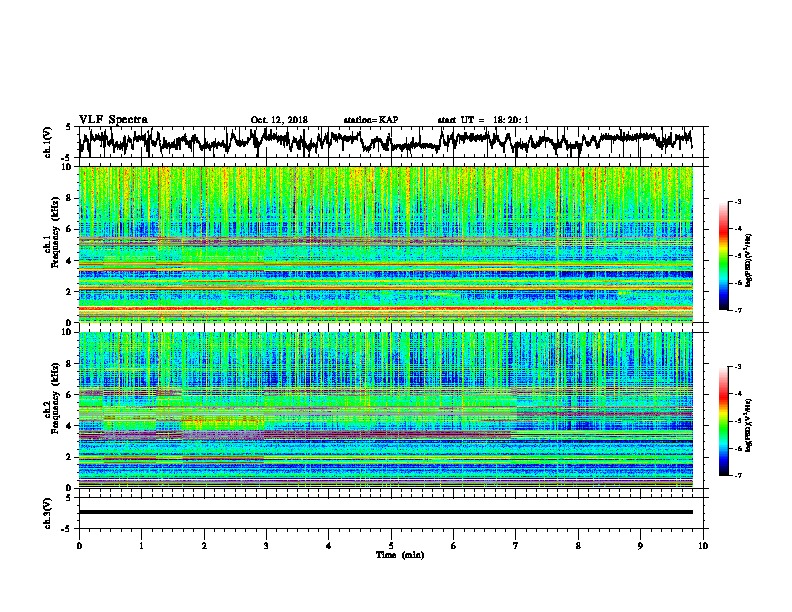Click time axis tick label "0"
The image size is (792, 612).
(79, 546)
